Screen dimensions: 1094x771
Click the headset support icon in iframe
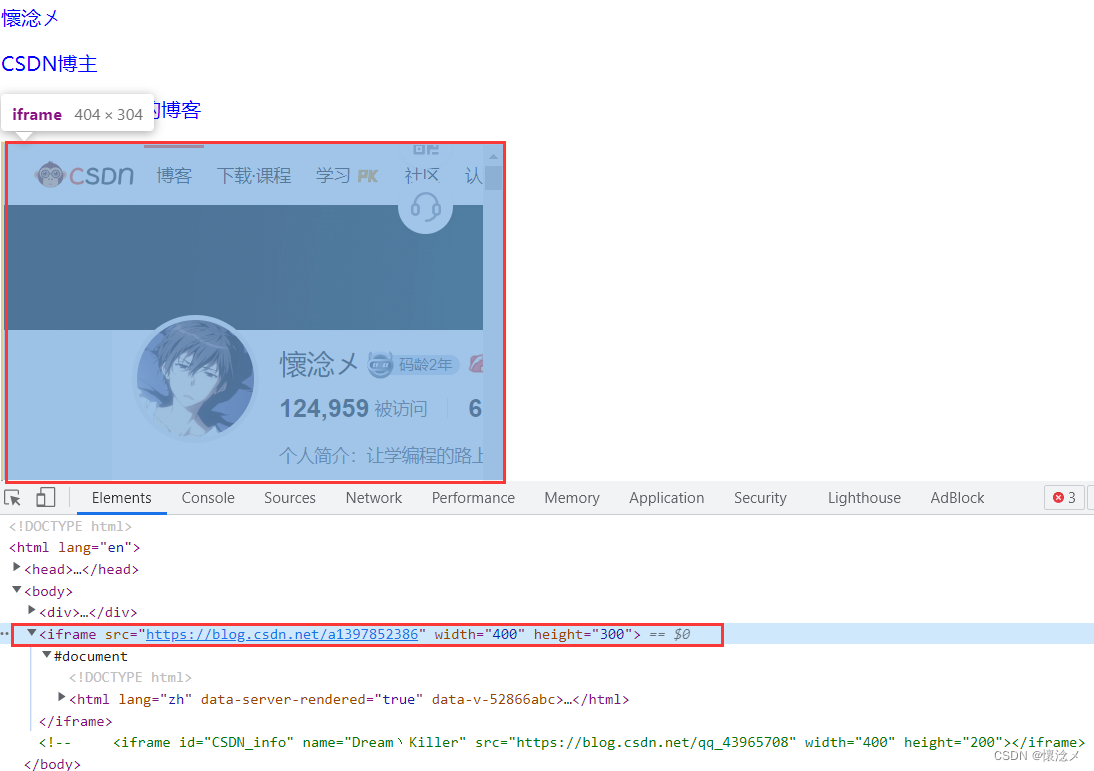425,207
